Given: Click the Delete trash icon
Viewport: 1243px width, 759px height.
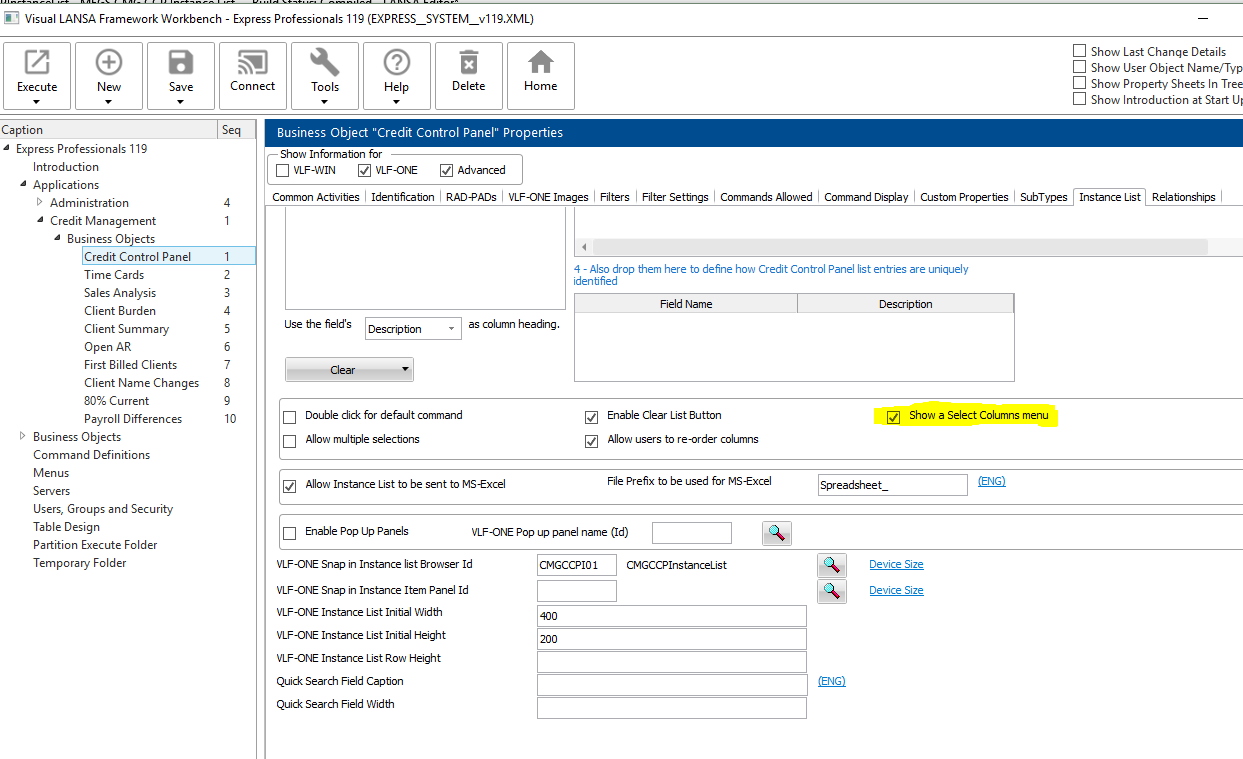Looking at the screenshot, I should coord(468,62).
